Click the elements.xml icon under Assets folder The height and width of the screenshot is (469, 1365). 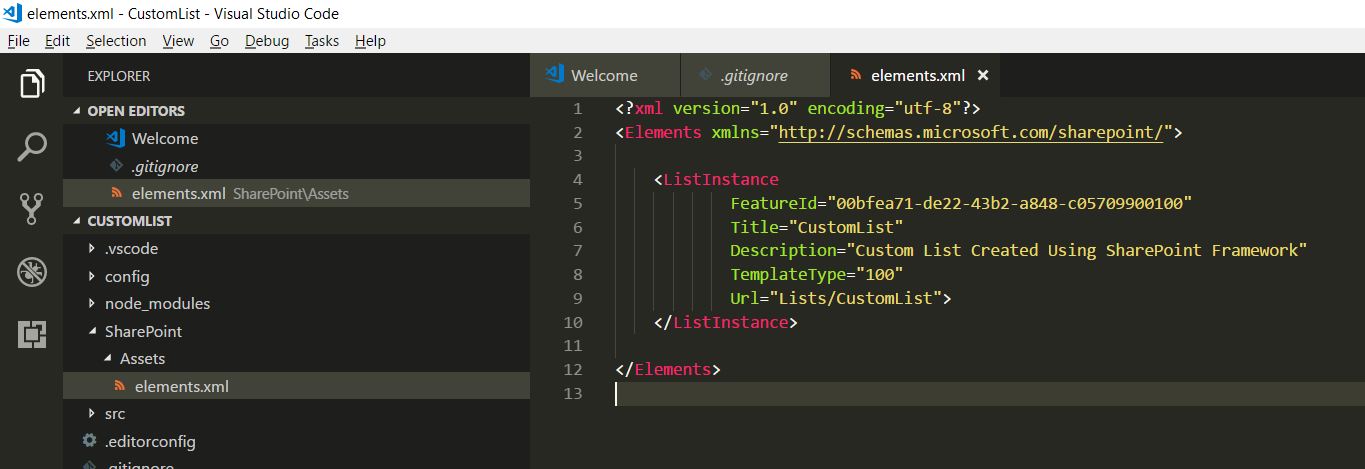119,386
